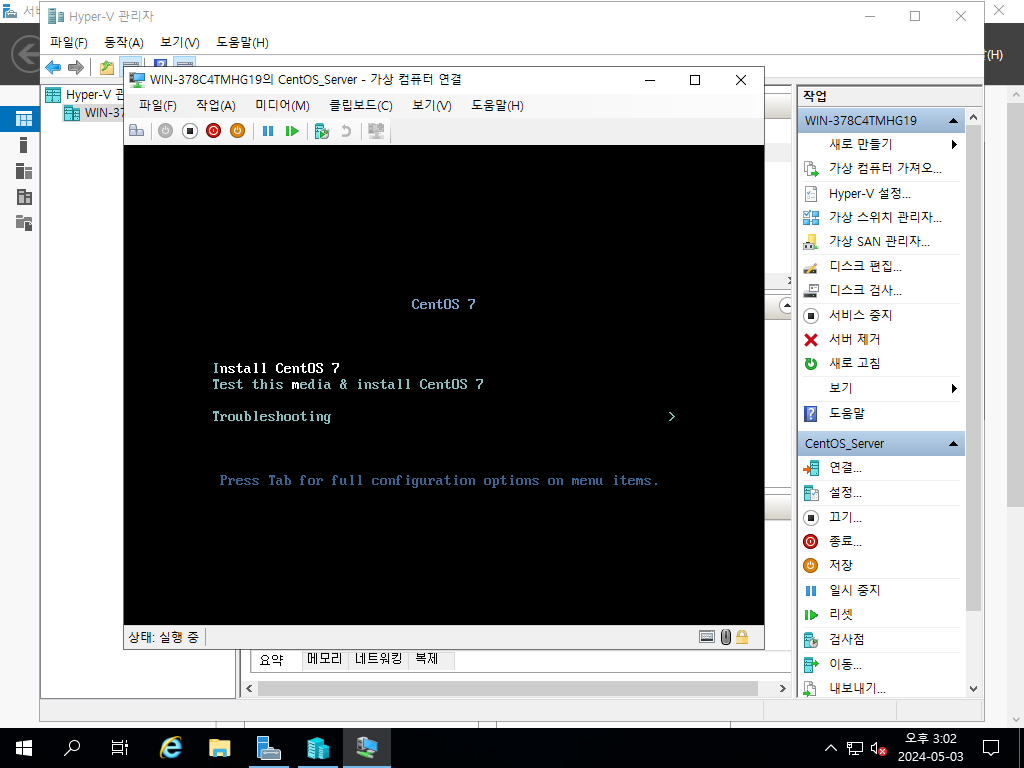Screen dimensions: 1024x768
Task: Click the red Shut Down toolbar icon
Action: pyautogui.click(x=214, y=131)
